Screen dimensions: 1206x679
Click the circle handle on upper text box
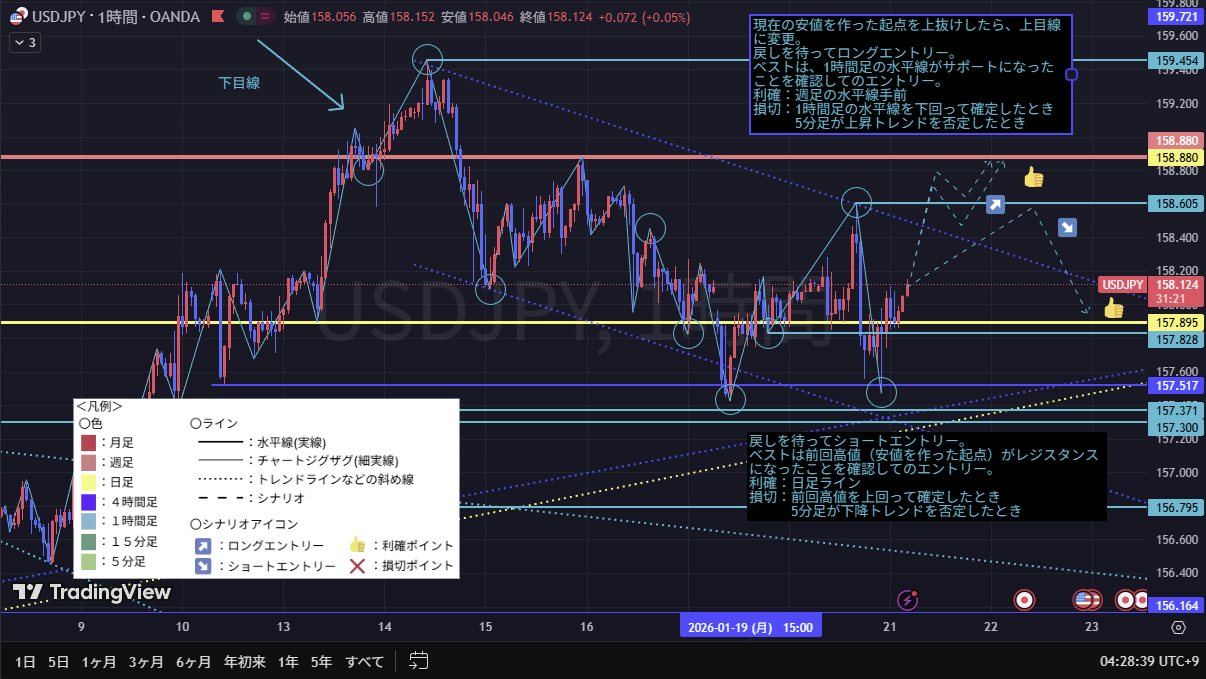click(1072, 74)
